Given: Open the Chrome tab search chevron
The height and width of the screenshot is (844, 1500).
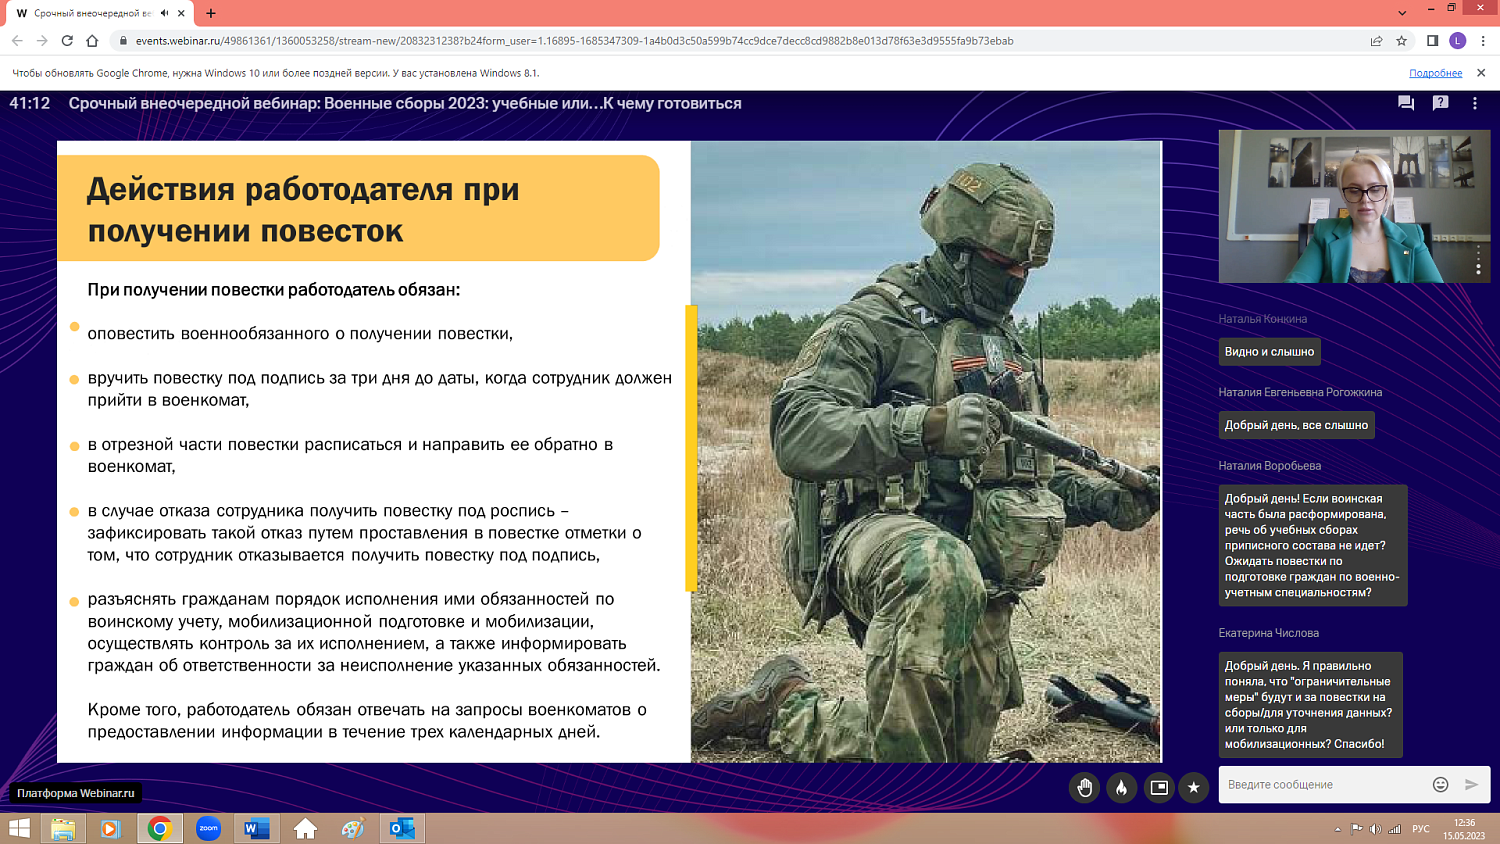Looking at the screenshot, I should [x=1402, y=13].
